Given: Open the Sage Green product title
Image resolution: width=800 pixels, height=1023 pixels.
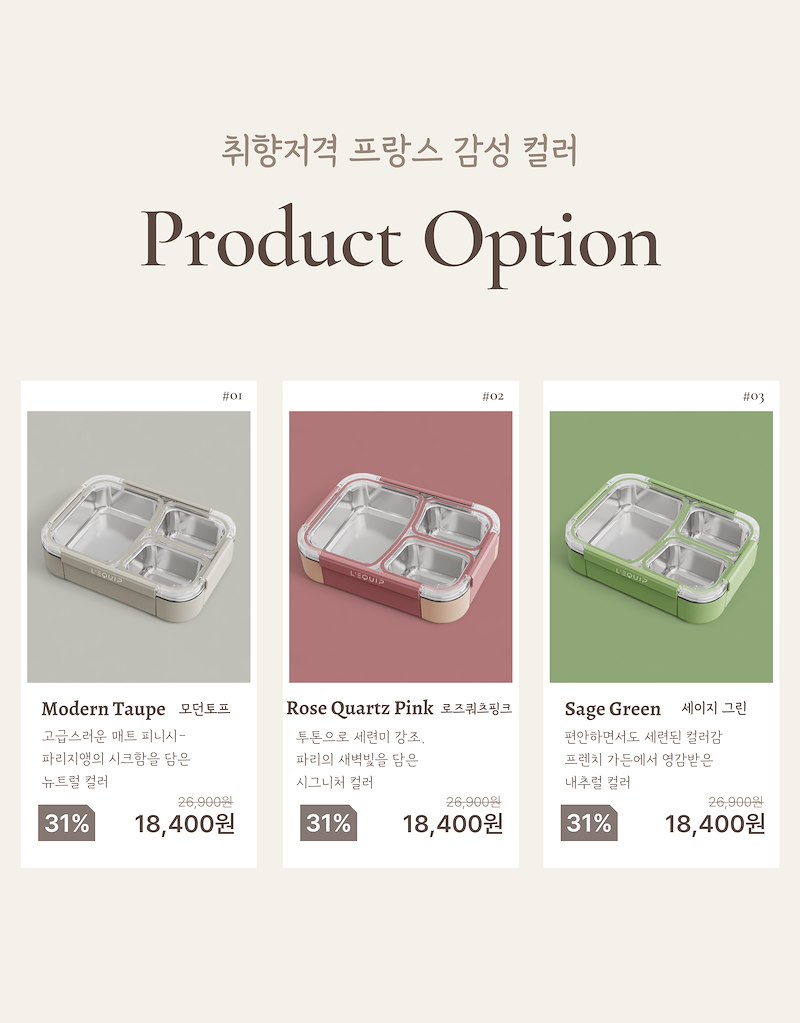Looking at the screenshot, I should (612, 709).
